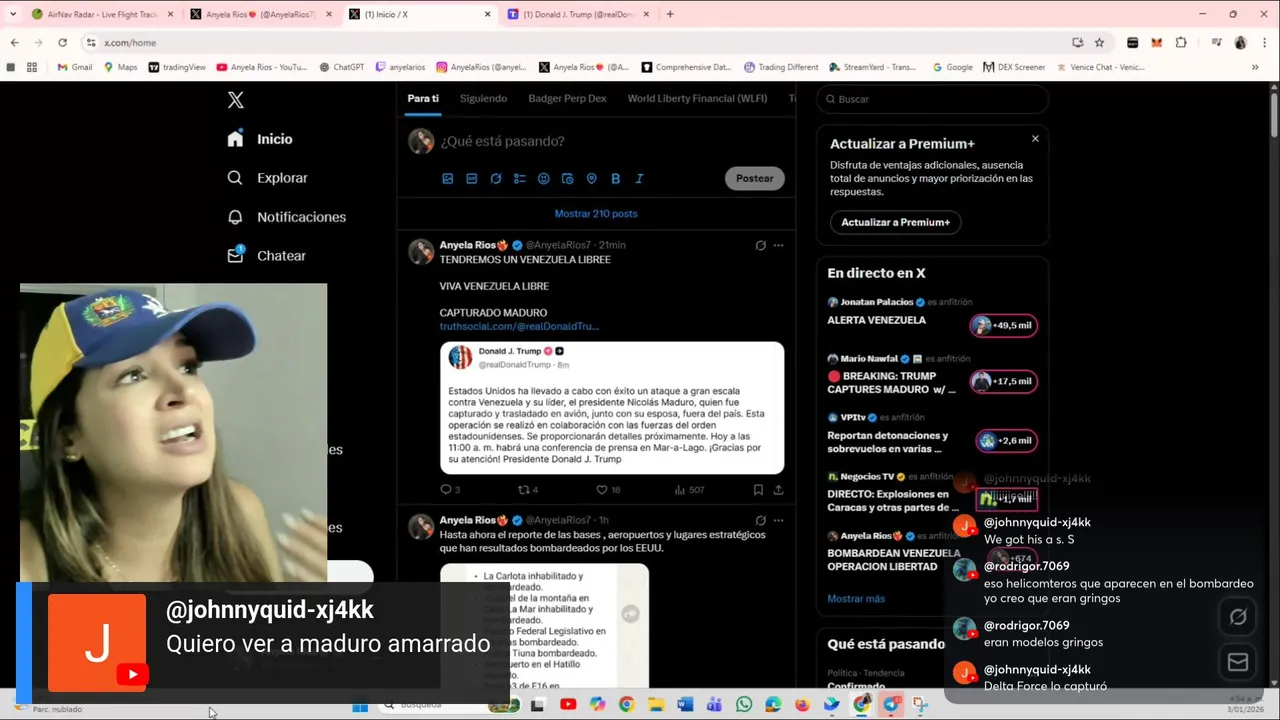
Task: Click the Actualizar a Premium+ button
Action: (895, 222)
